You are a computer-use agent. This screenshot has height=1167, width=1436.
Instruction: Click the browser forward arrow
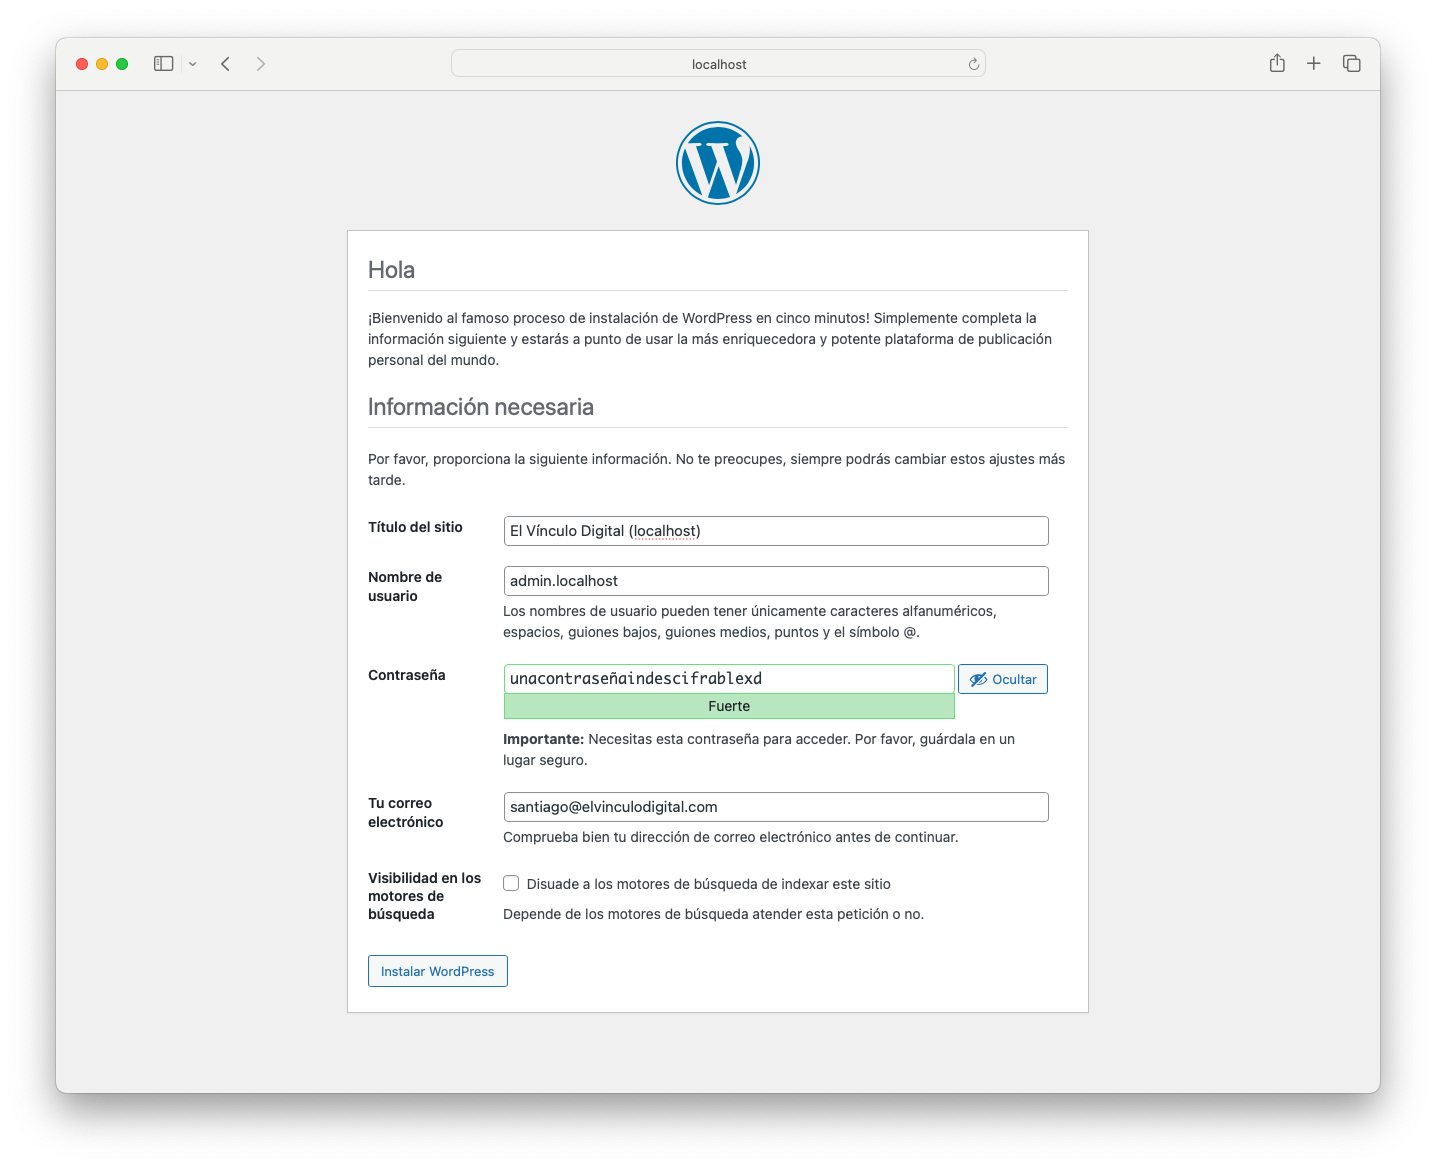(x=261, y=64)
